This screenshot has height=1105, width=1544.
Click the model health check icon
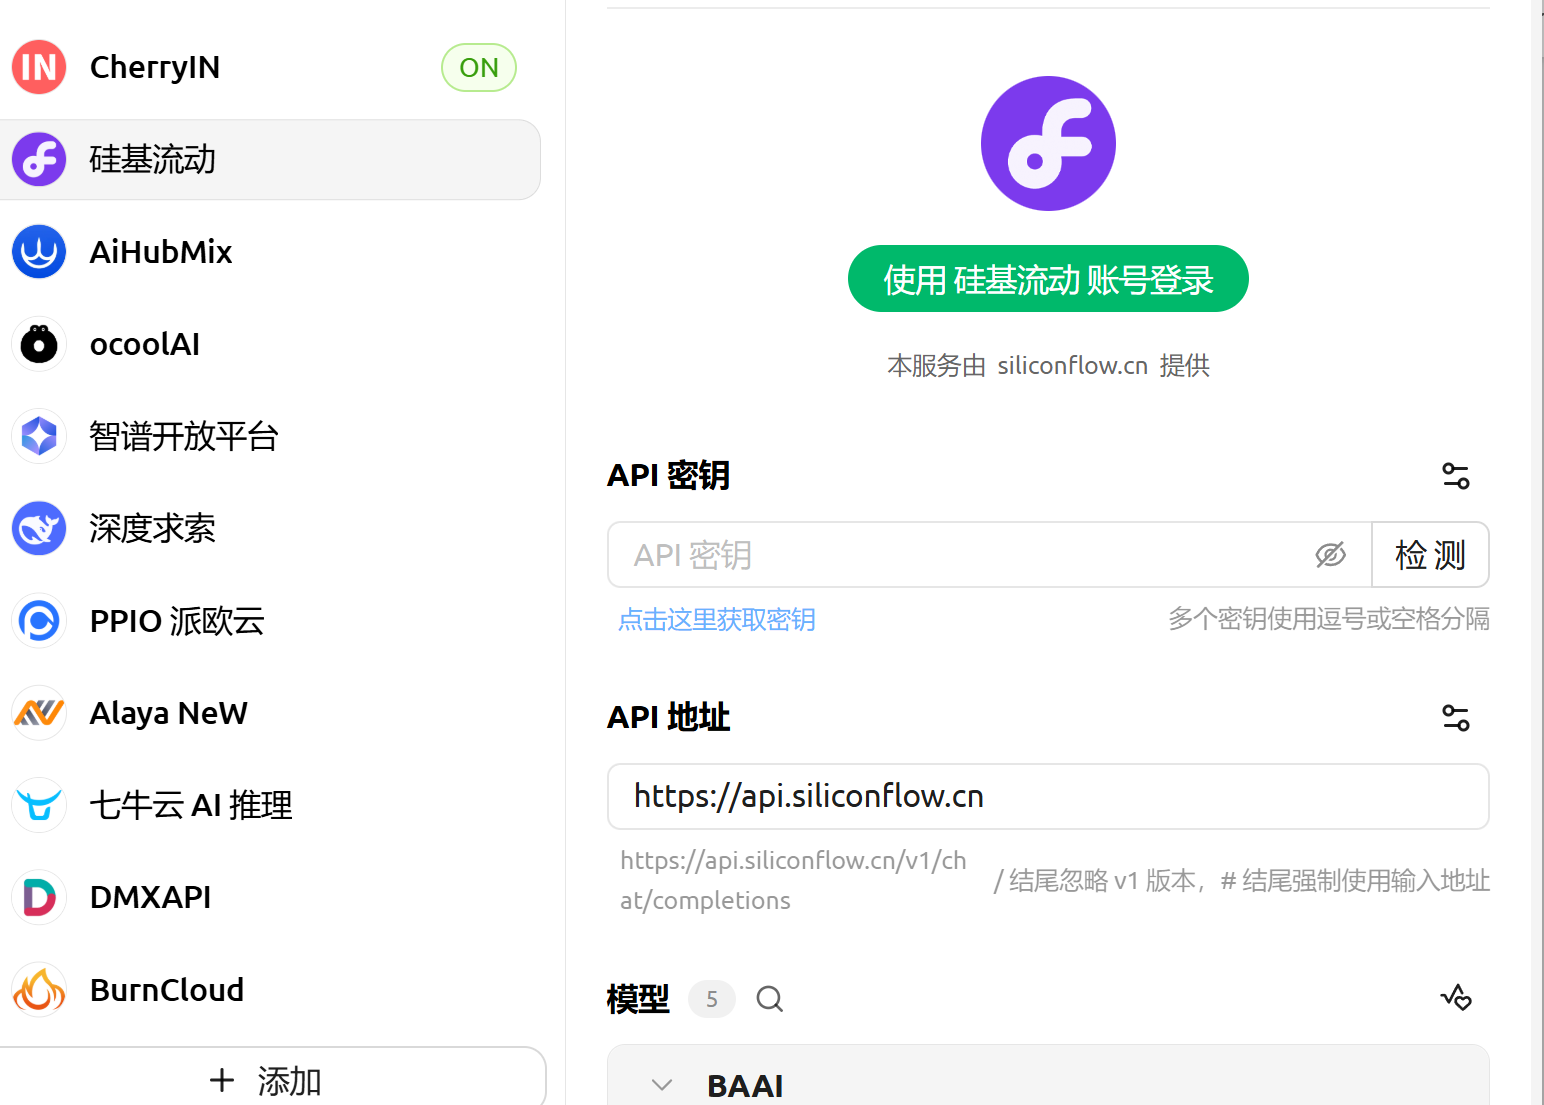pyautogui.click(x=1456, y=998)
